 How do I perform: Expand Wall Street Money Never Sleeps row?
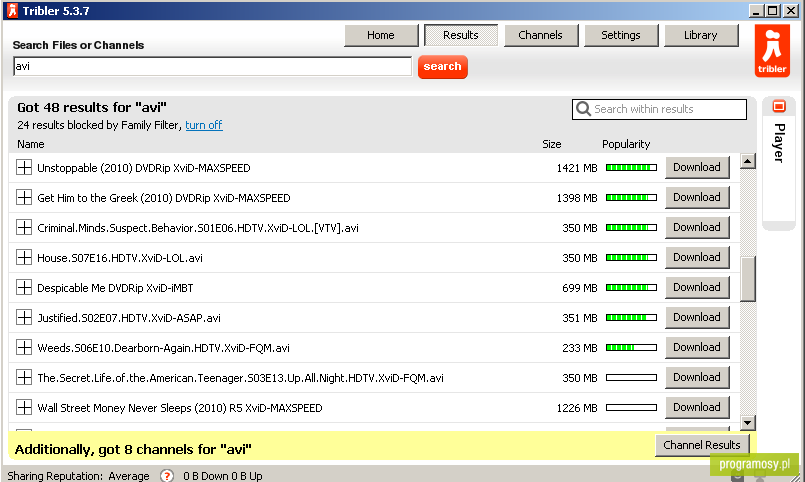tap(24, 408)
